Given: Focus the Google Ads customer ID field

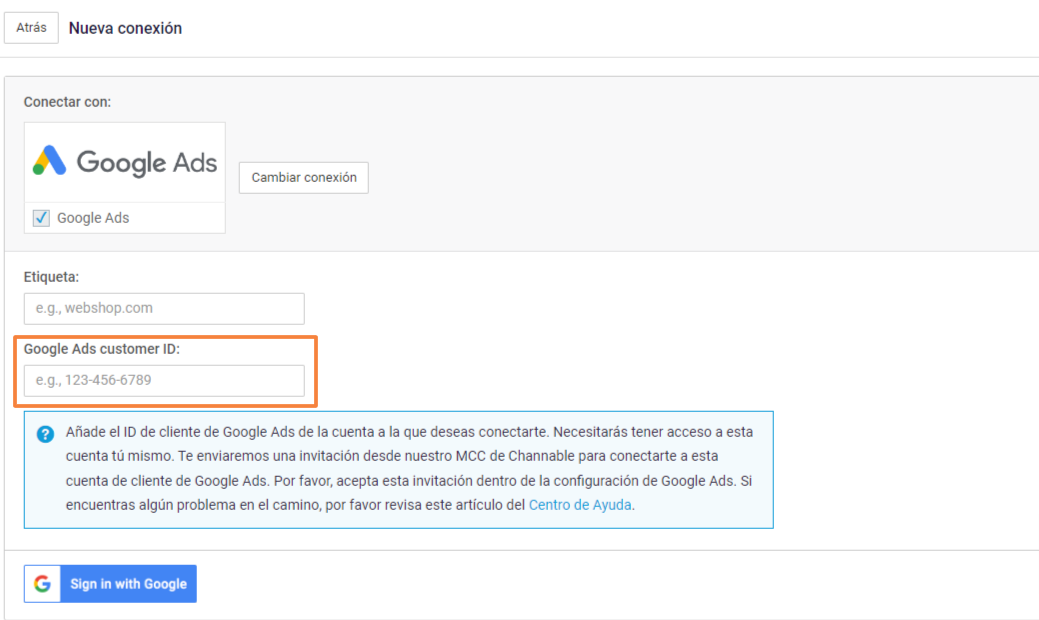Looking at the screenshot, I should click(x=164, y=381).
